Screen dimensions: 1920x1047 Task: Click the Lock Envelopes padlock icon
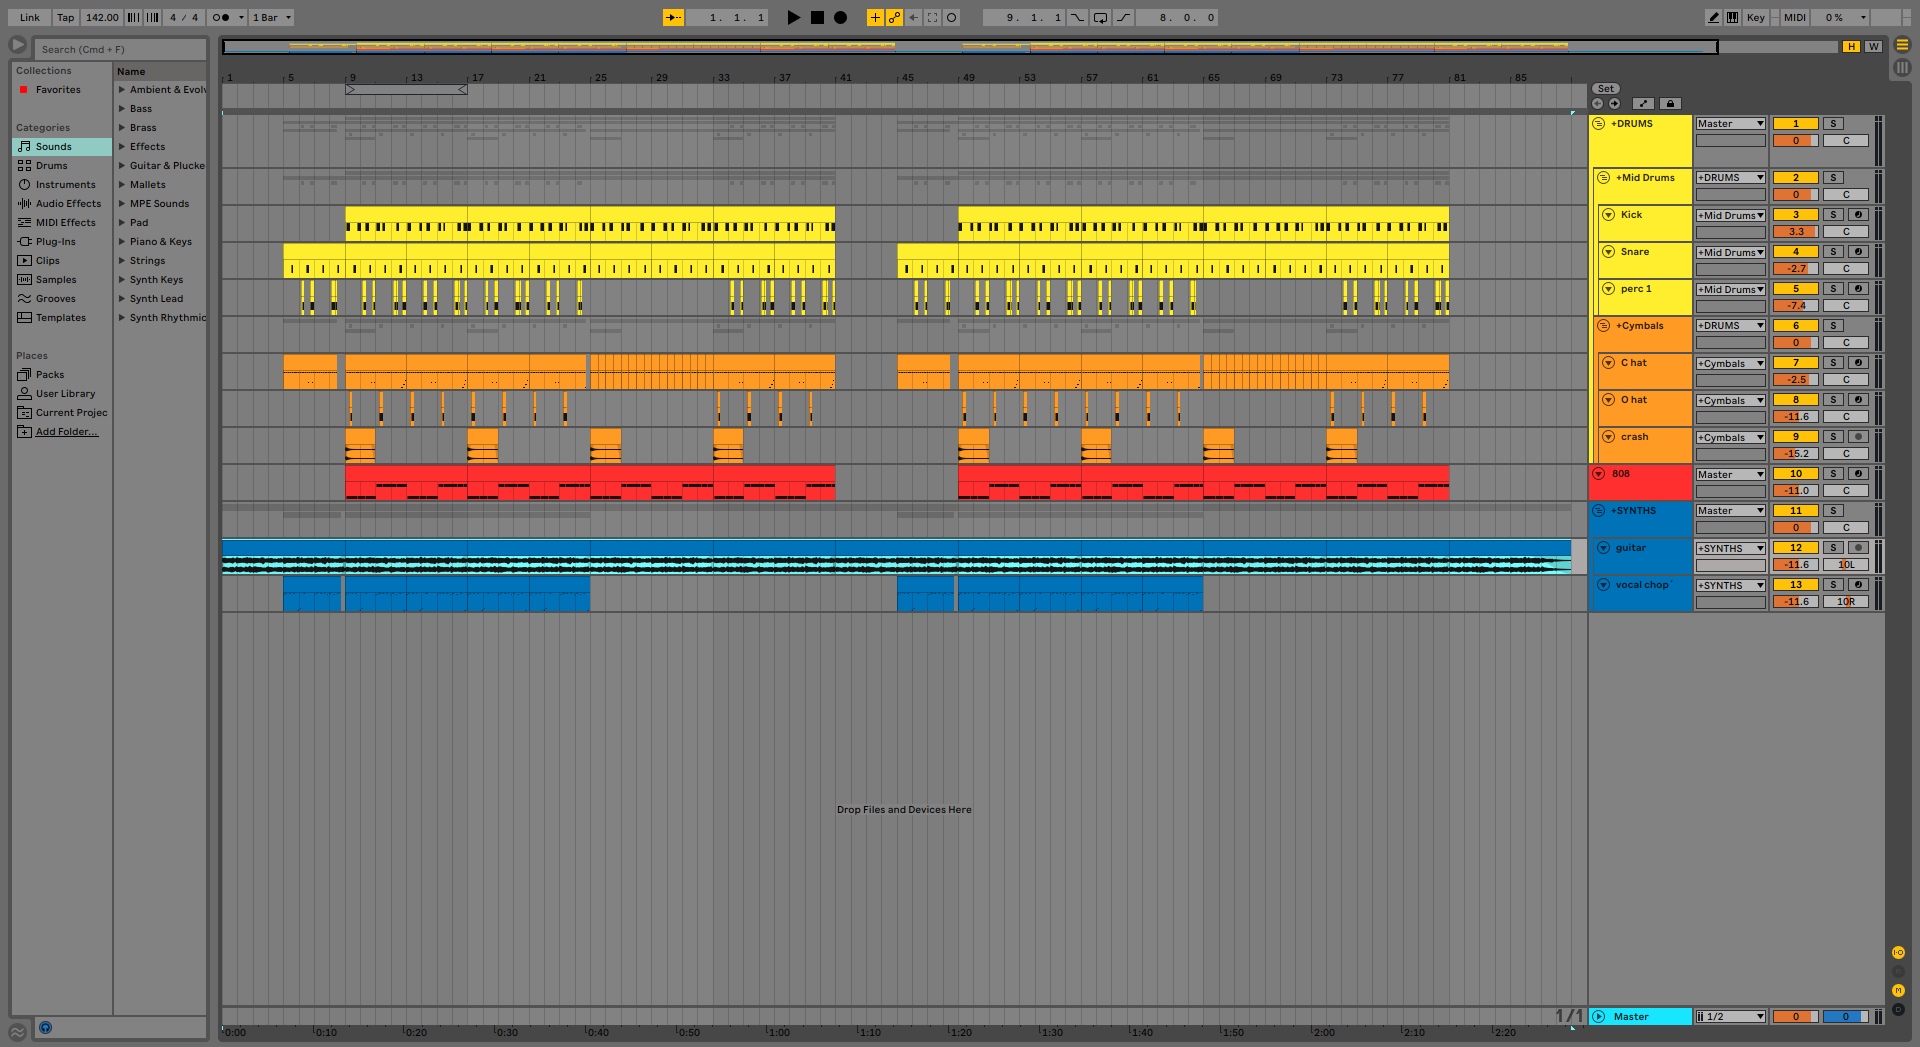(1670, 103)
